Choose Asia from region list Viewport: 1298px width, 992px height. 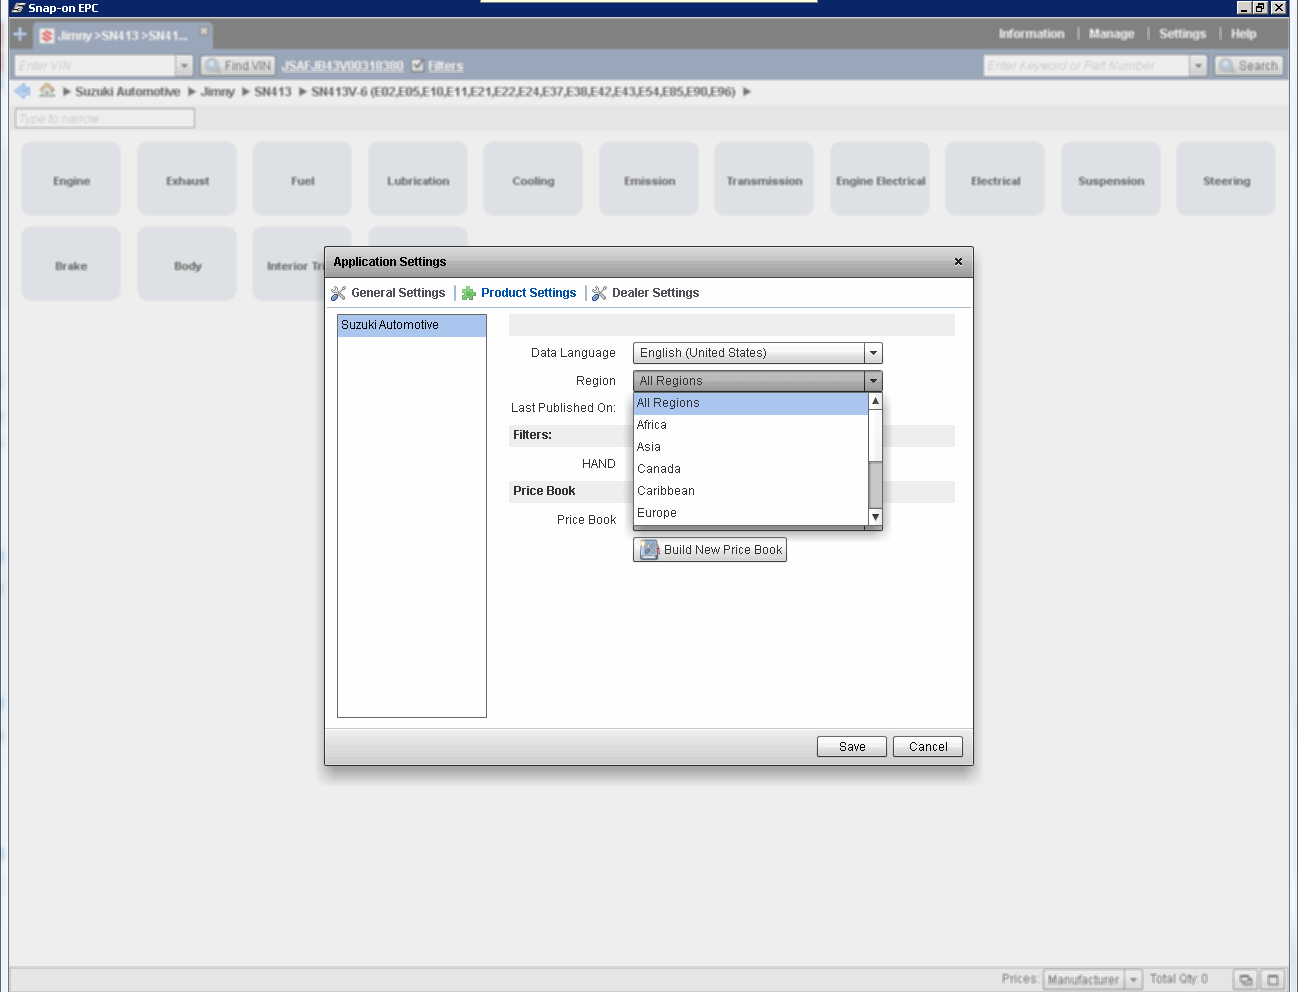pyautogui.click(x=751, y=447)
